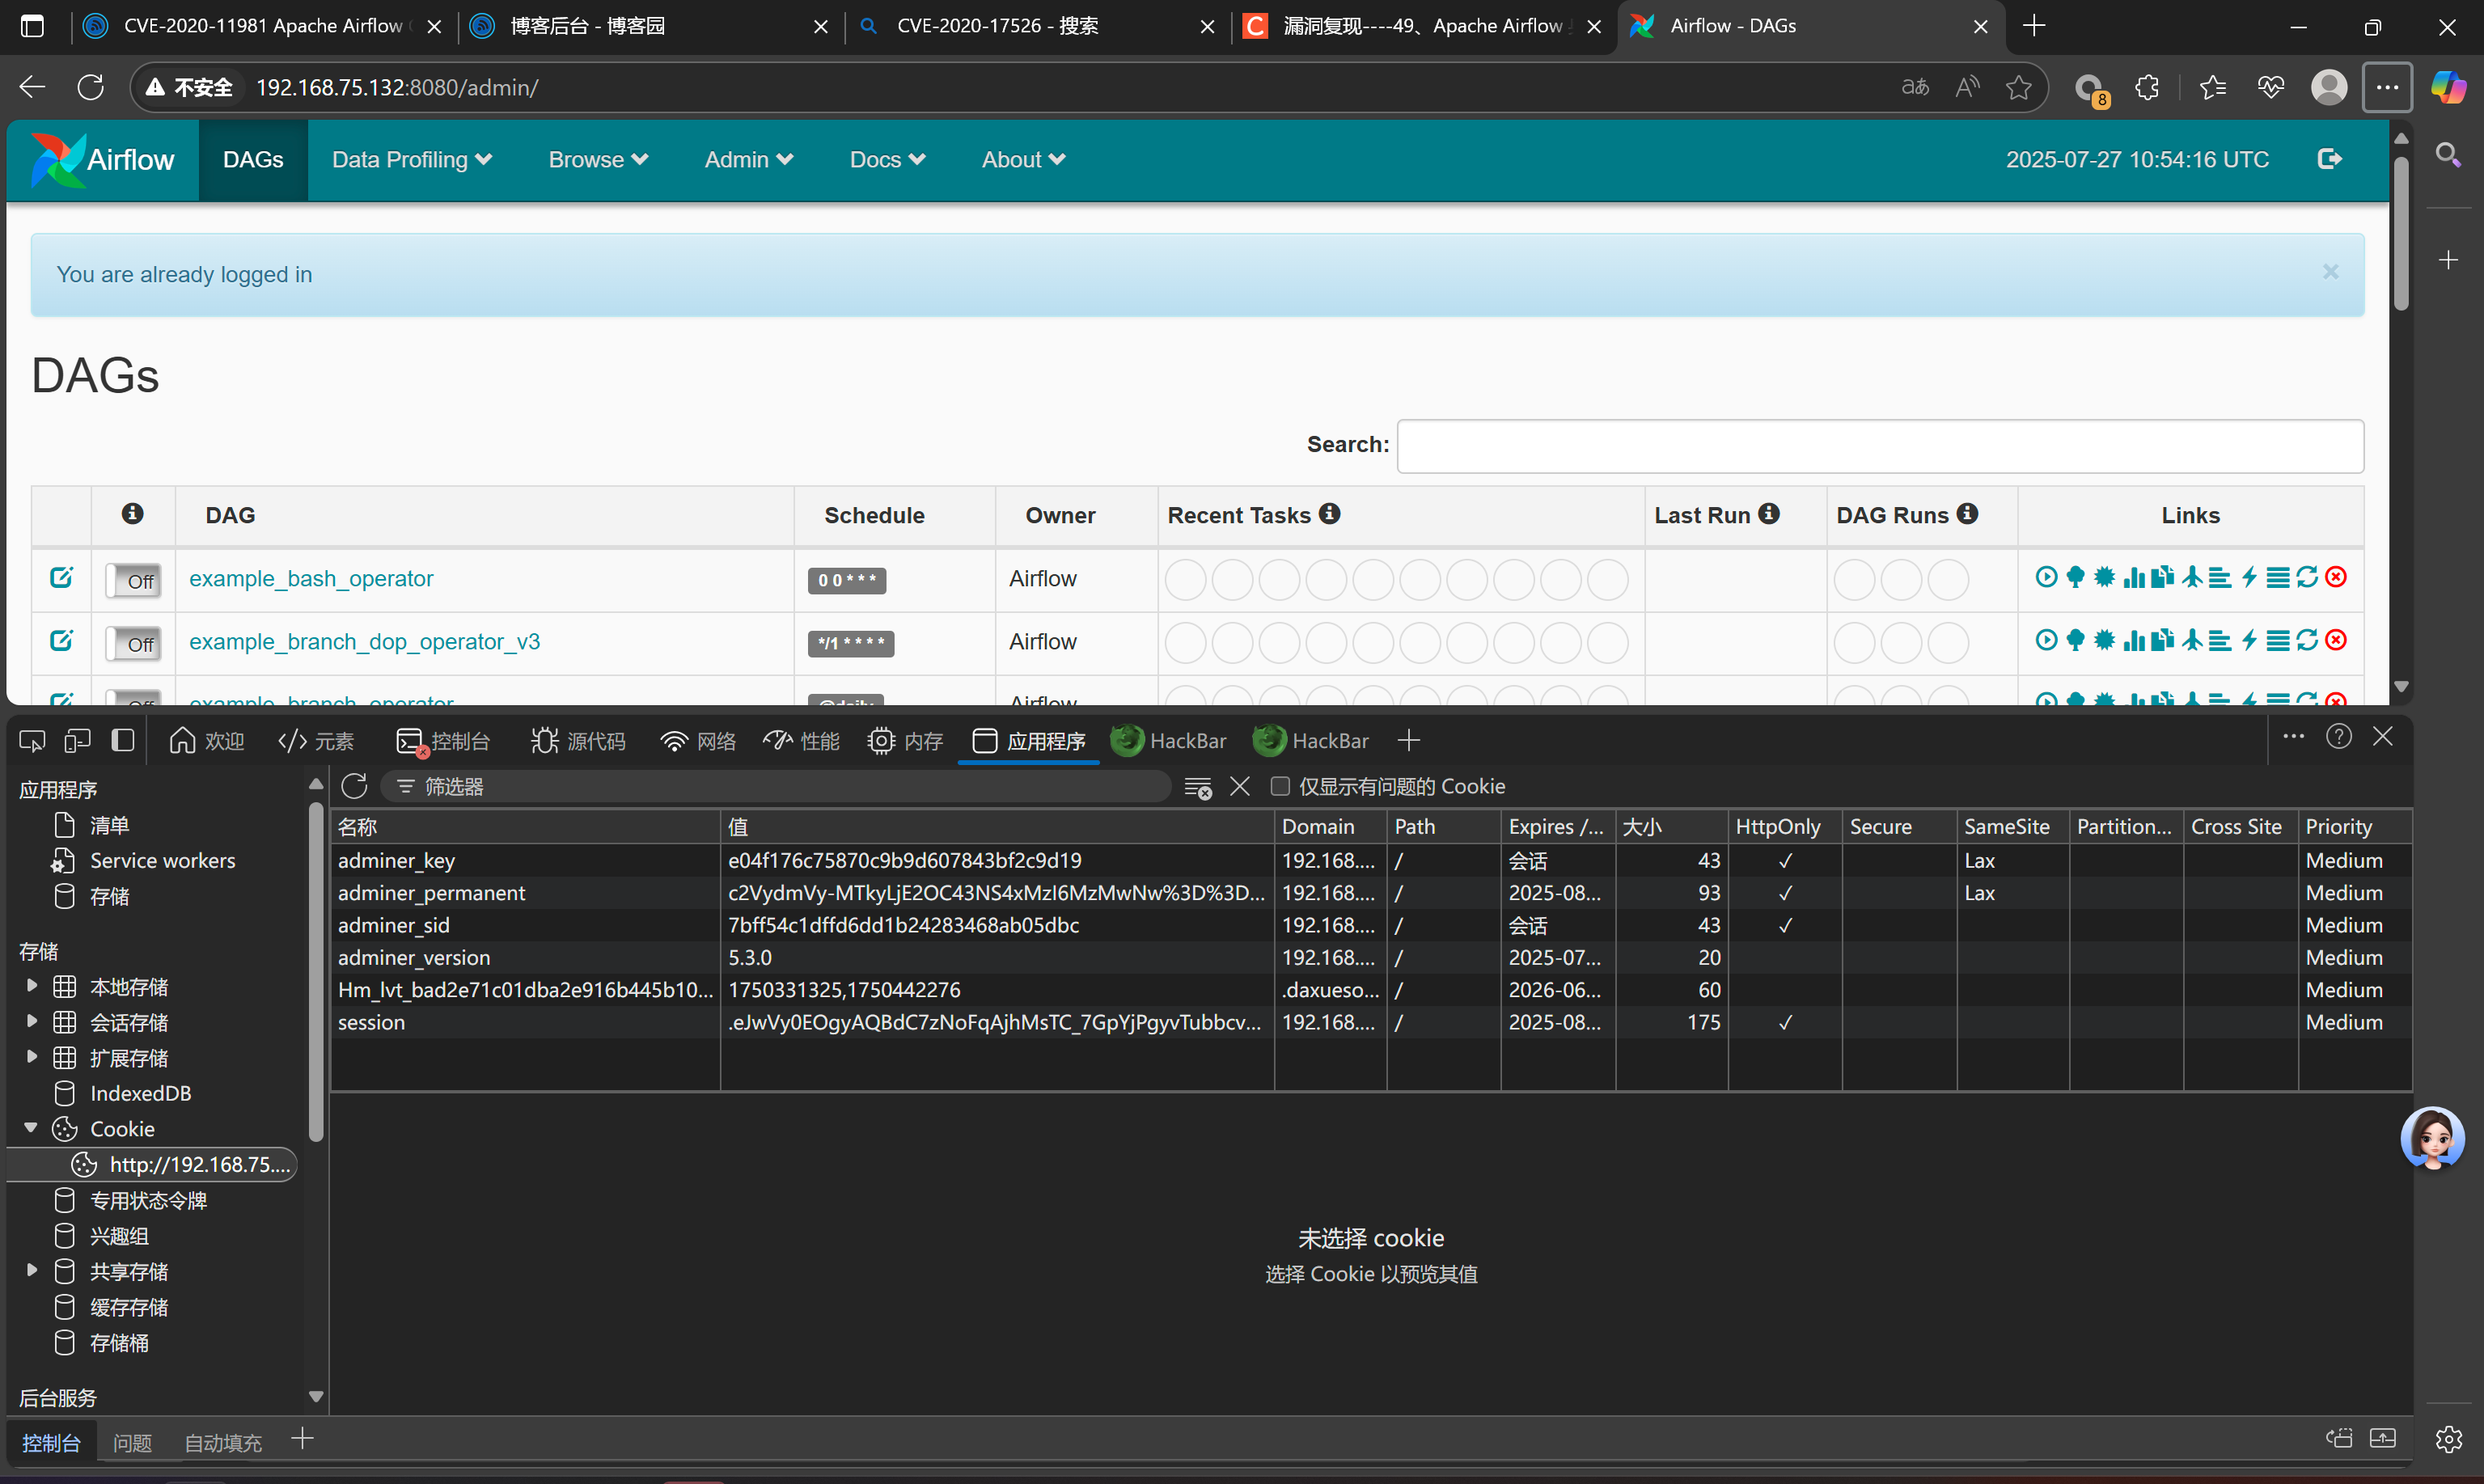2484x1484 pixels.
Task: Select the adminer_key cookie row
Action: (x=1370, y=860)
